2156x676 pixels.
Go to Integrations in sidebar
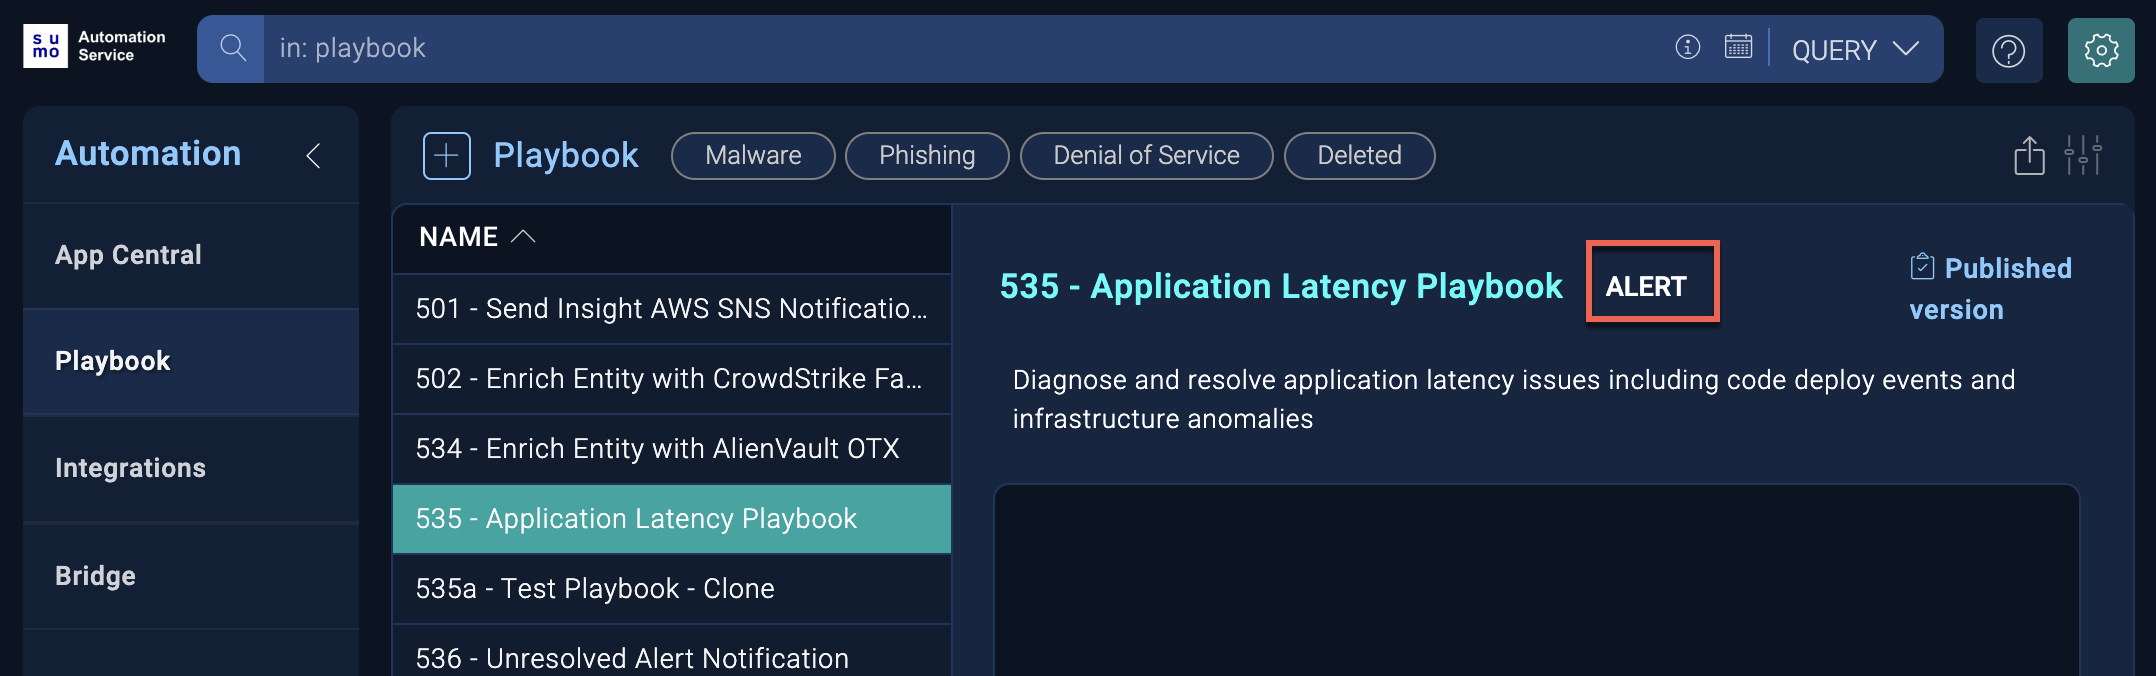(x=130, y=468)
